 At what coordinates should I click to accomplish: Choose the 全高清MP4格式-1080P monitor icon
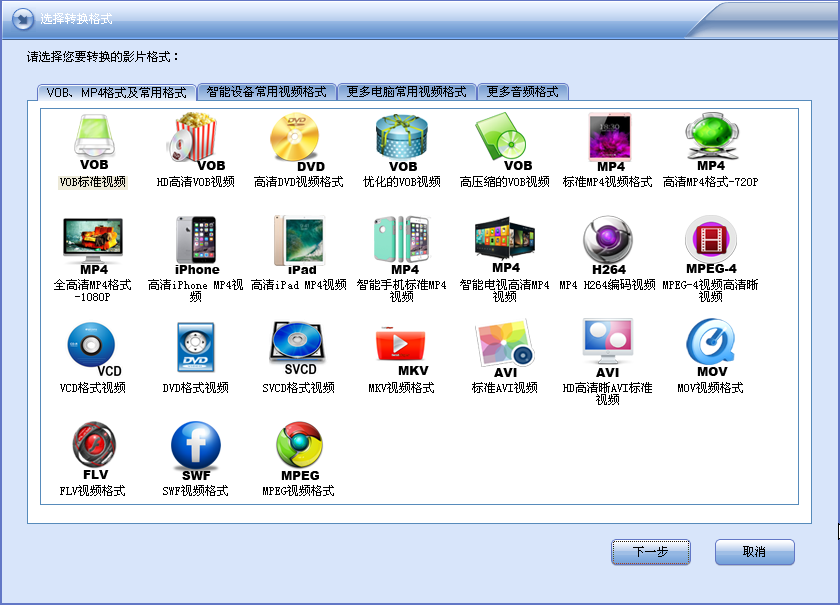point(93,246)
